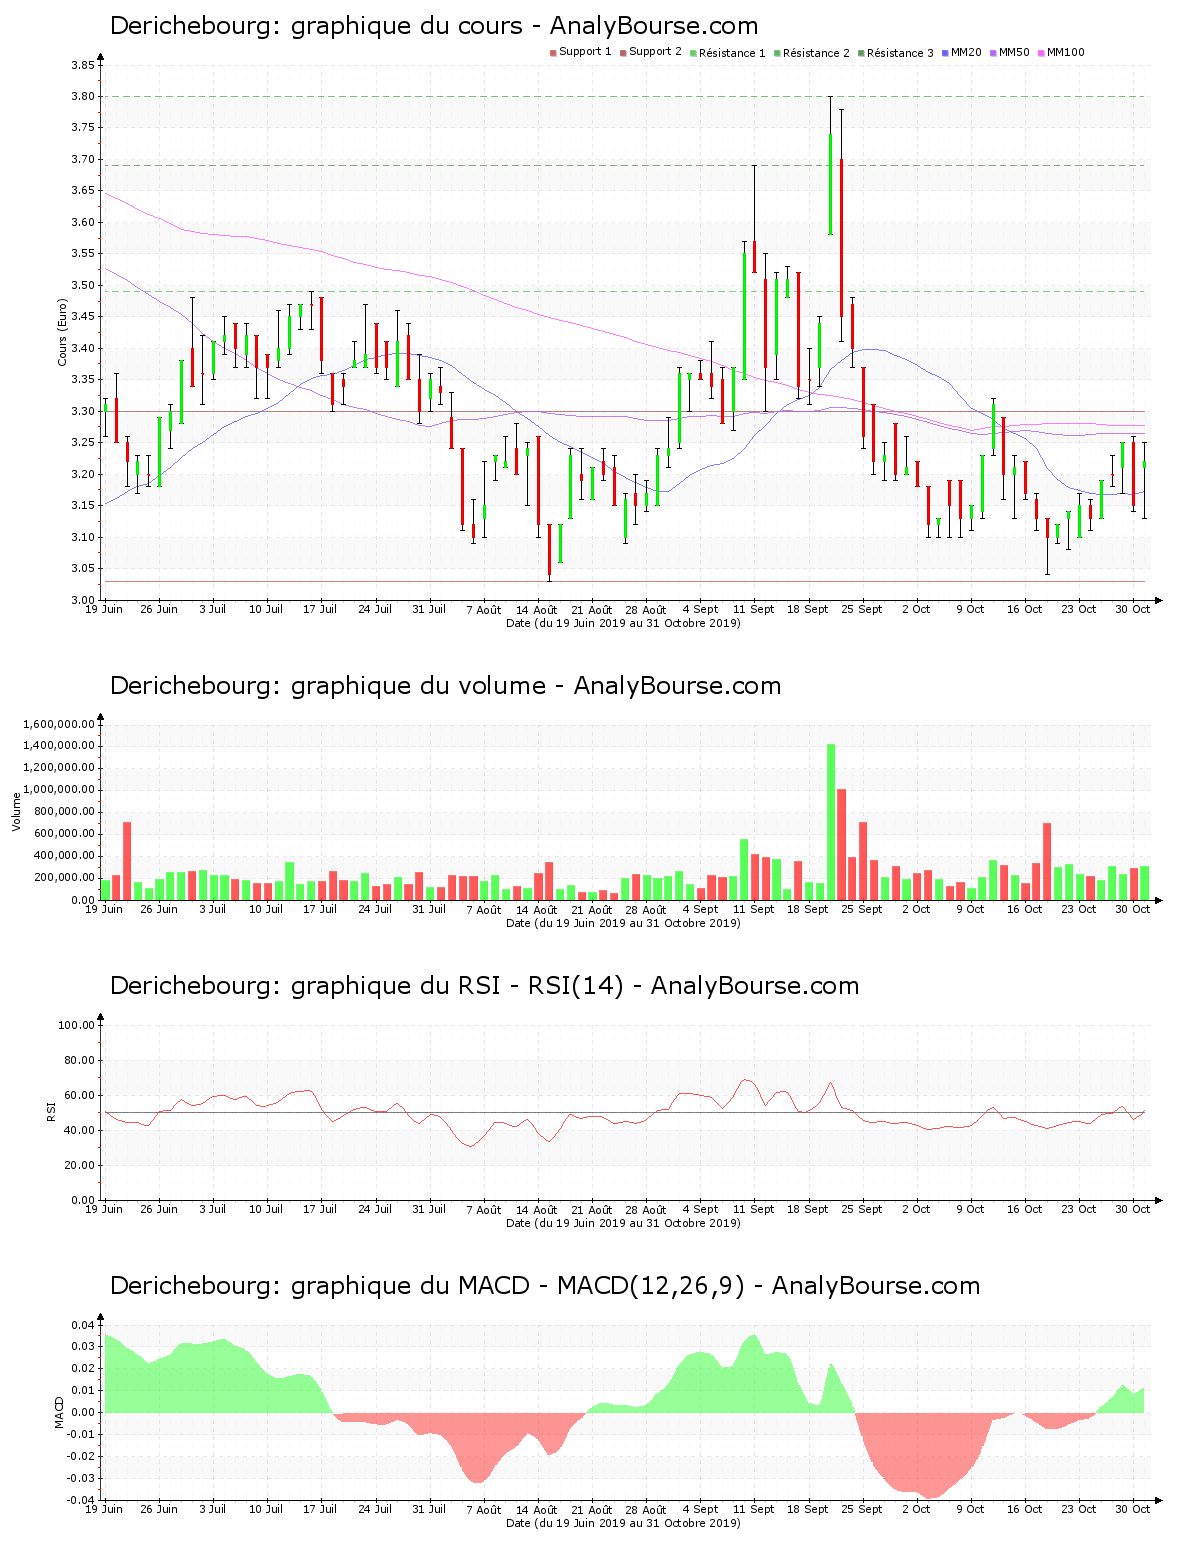Click the tallest green volume bar

click(x=831, y=822)
